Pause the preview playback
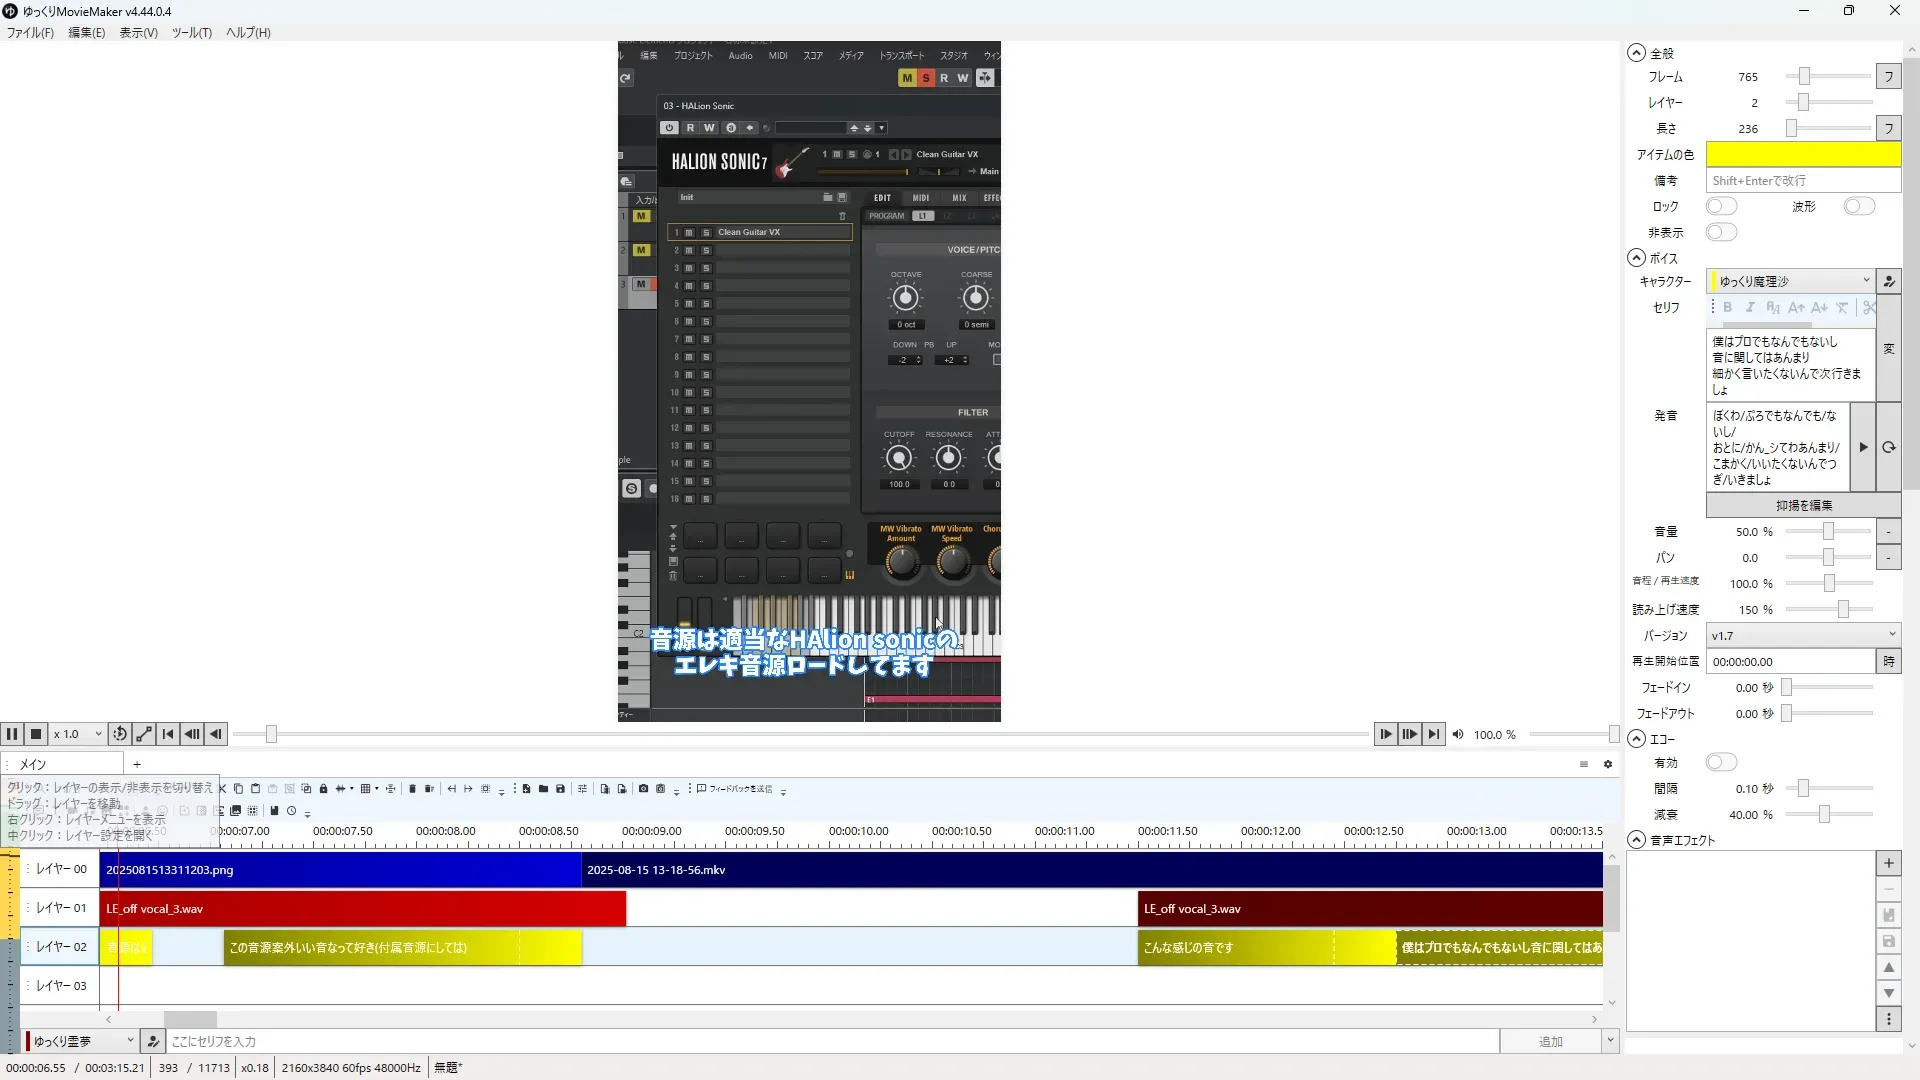Viewport: 1920px width, 1080px height. (12, 734)
